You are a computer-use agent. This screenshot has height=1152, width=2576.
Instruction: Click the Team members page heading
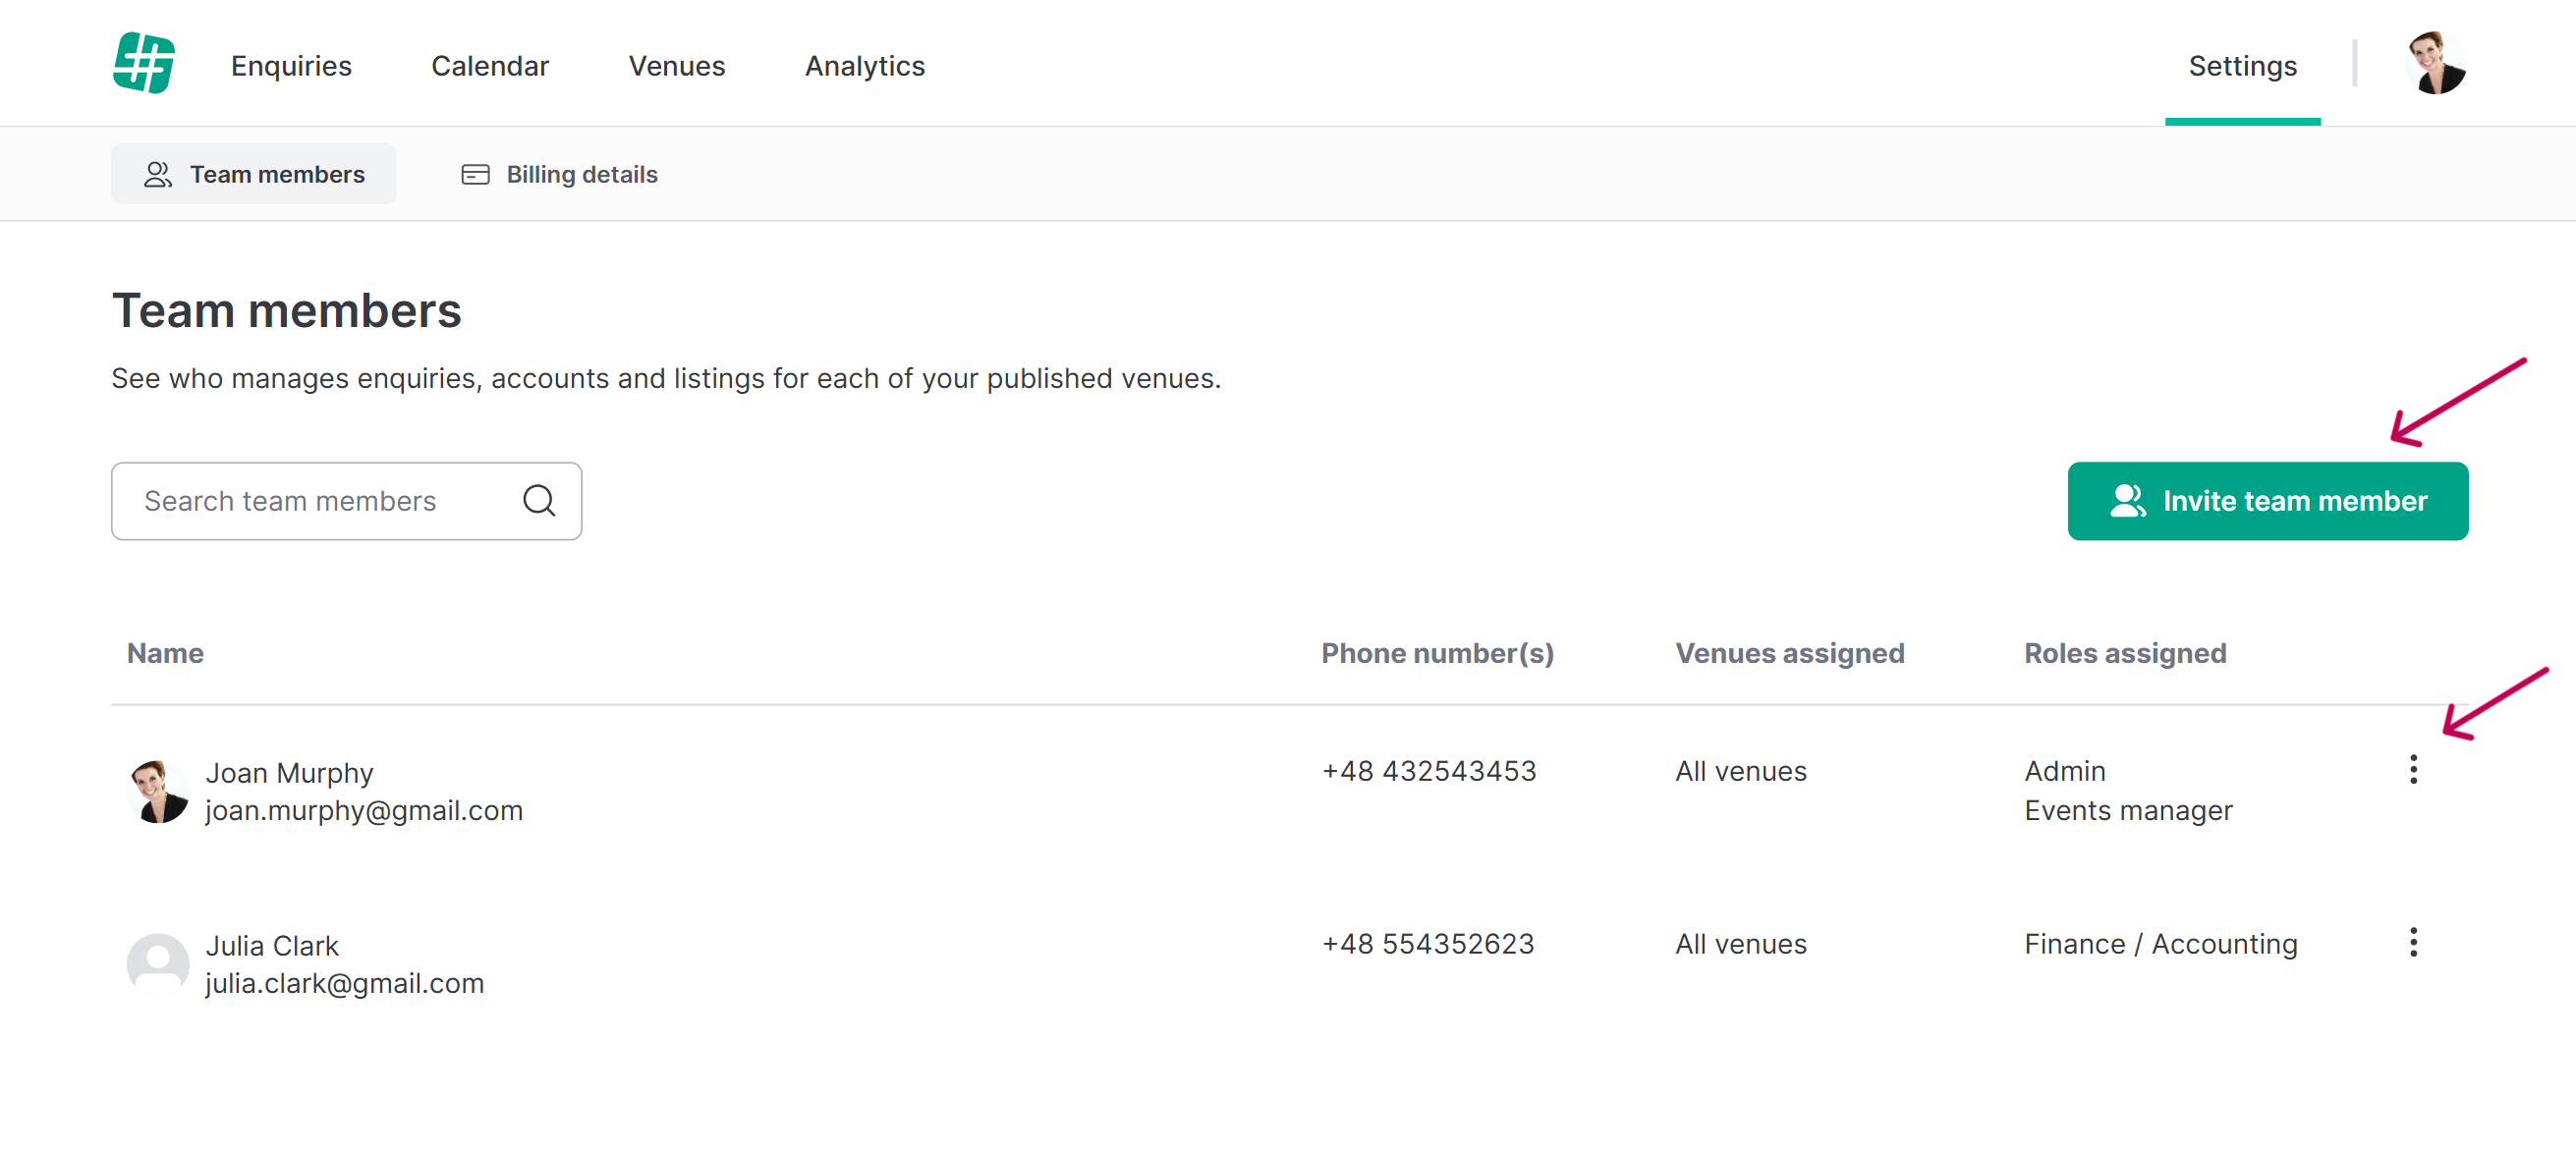[x=287, y=310]
